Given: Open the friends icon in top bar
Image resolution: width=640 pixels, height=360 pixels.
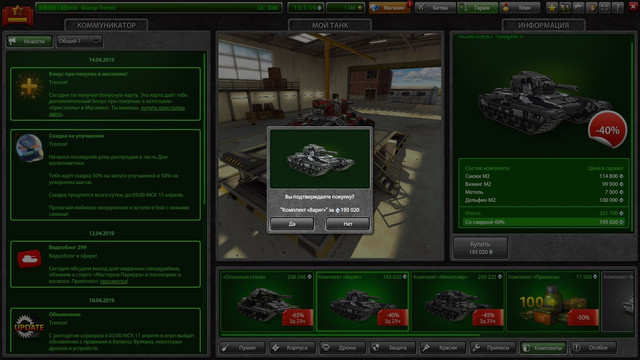Looking at the screenshot, I should [565, 8].
